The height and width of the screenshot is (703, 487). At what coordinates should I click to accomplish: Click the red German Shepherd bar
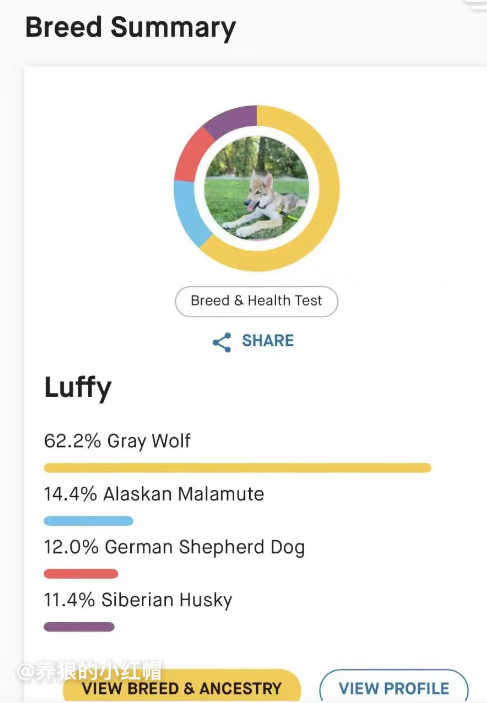point(81,573)
